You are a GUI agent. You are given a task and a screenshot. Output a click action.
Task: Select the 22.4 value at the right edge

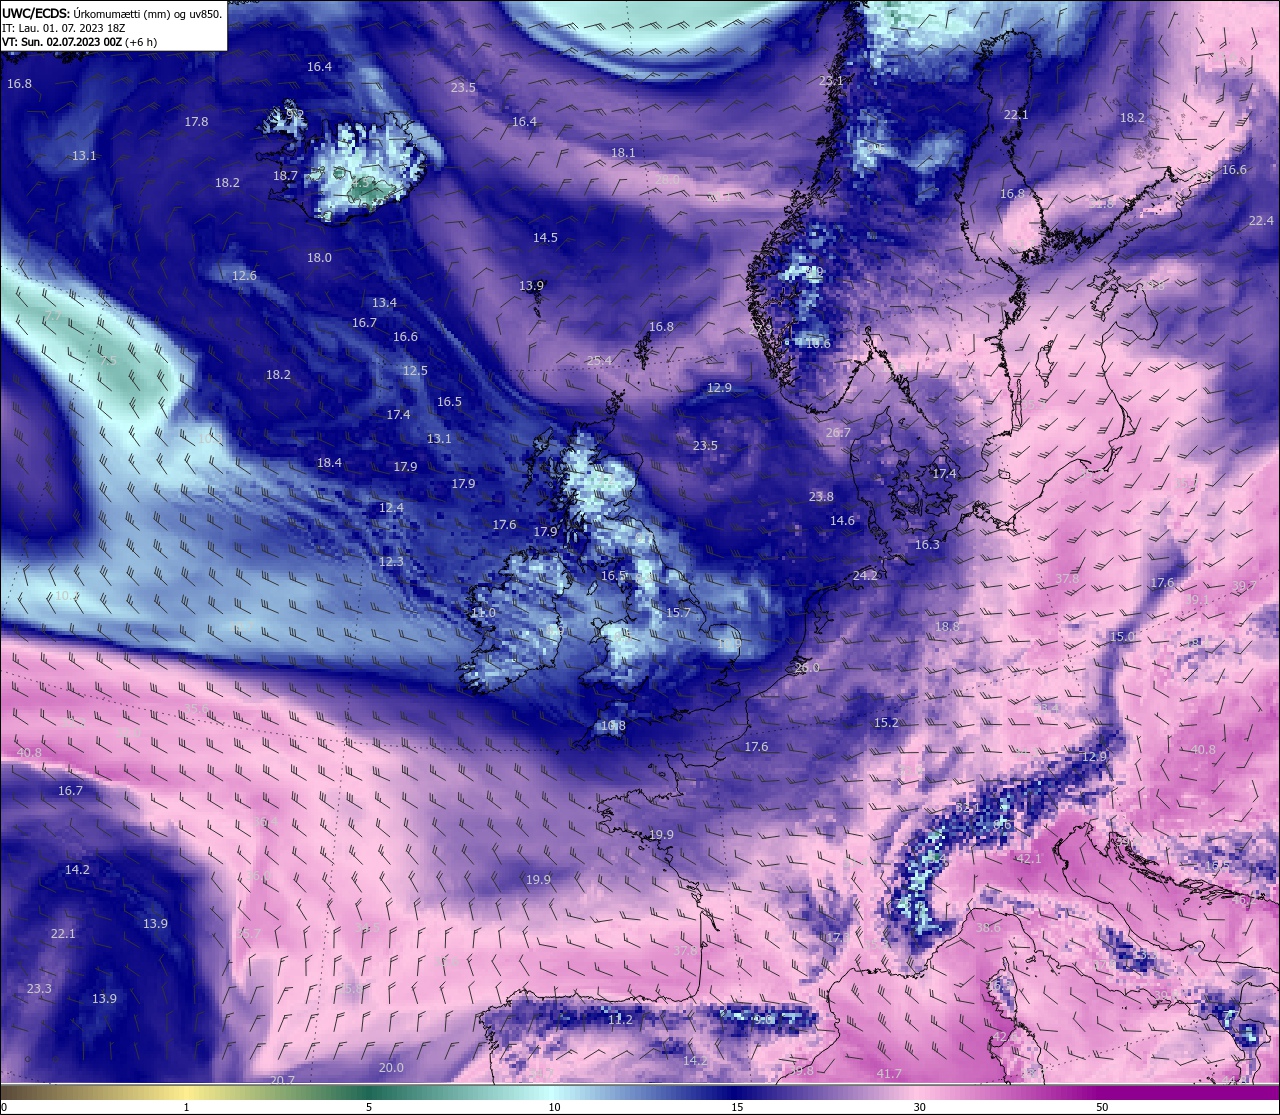1261,221
